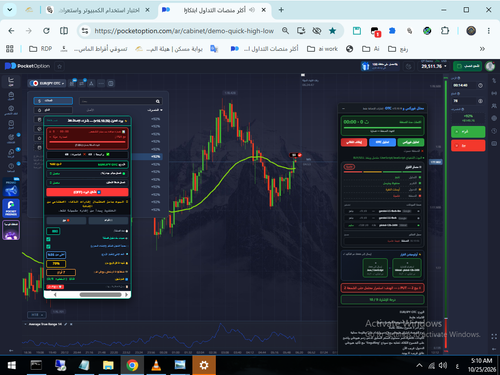Open the fourth left sidebar icon below the circular symbol icon
Viewport: 500px width, 375px height.
[x=11, y=124]
